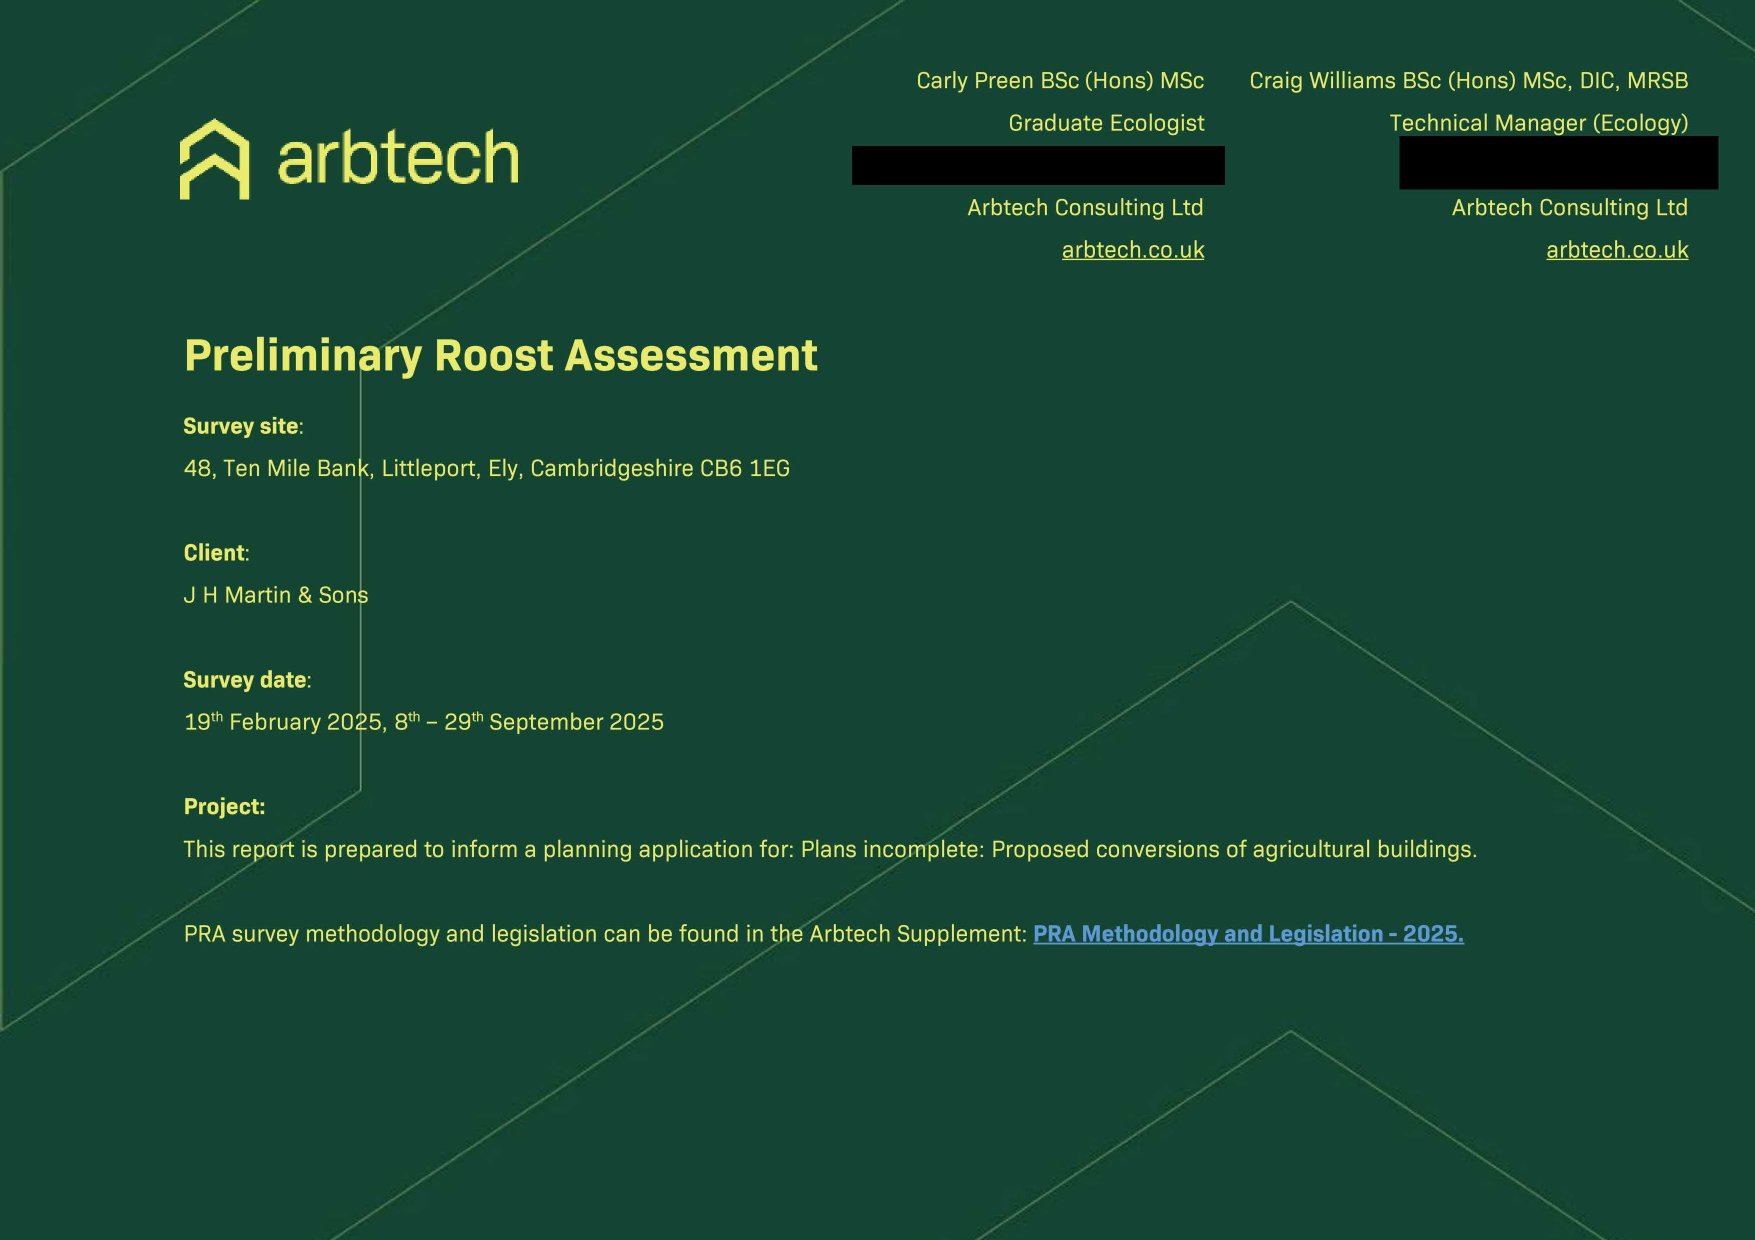Open arbtech.co.uk link below Craig Williams

point(1616,250)
